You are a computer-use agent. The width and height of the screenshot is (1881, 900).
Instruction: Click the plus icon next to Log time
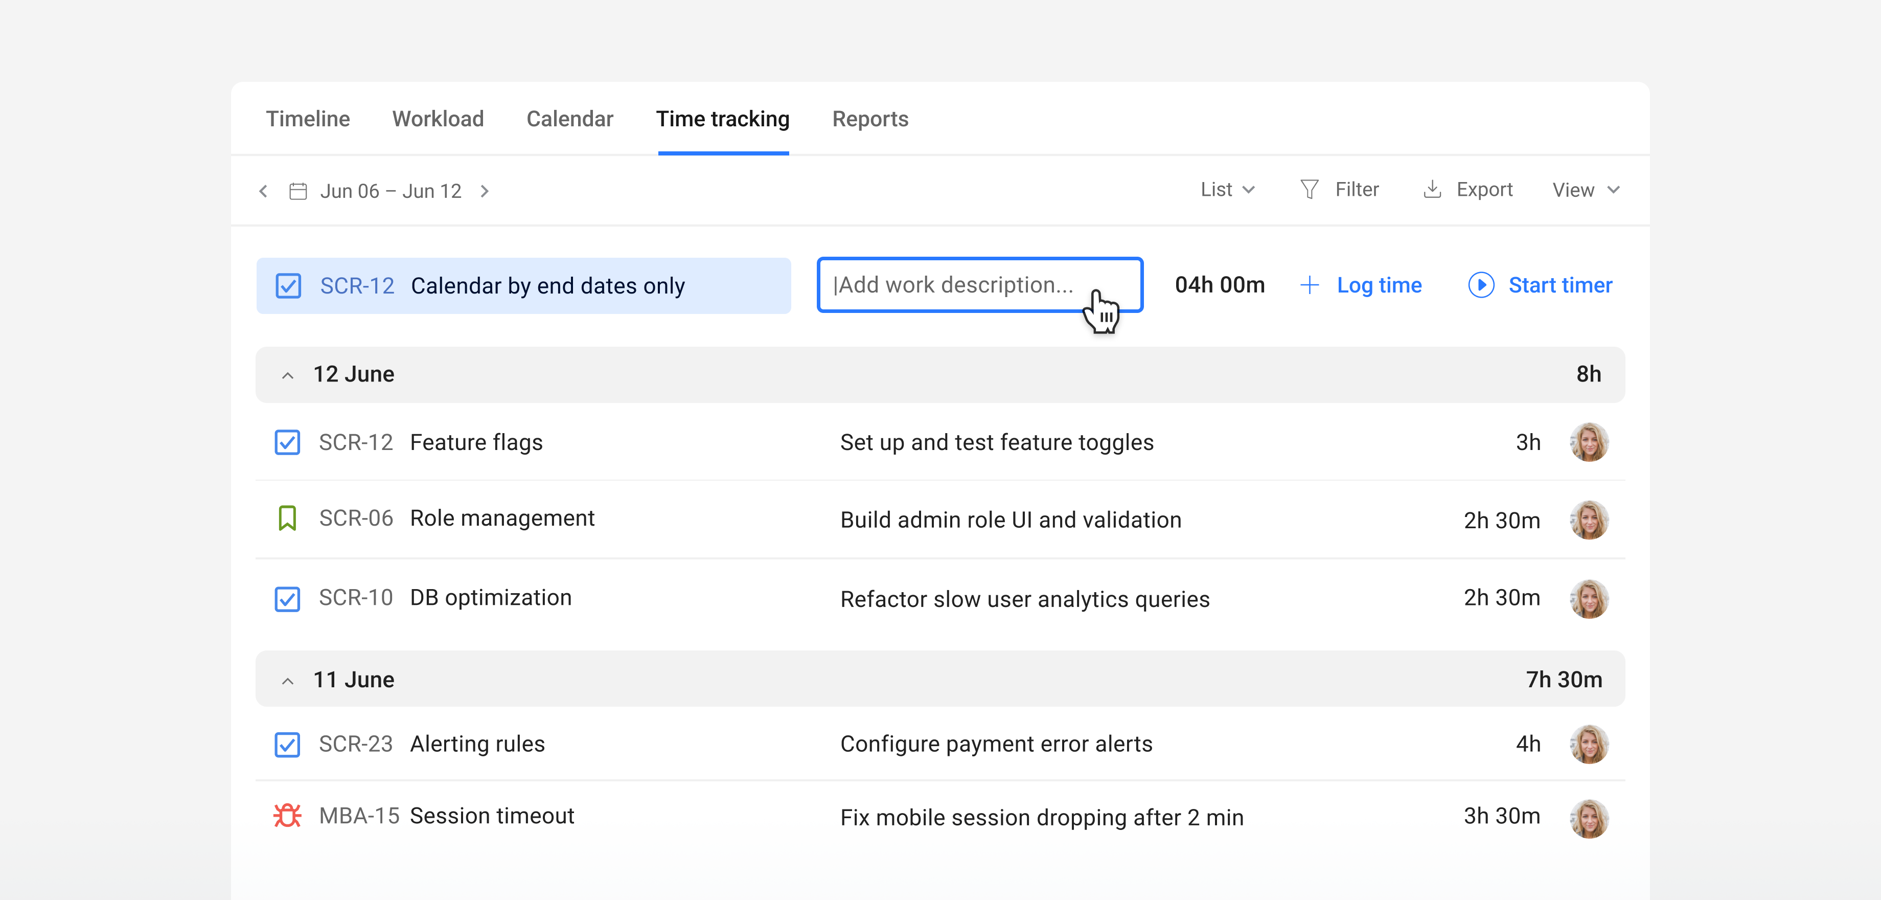tap(1310, 284)
